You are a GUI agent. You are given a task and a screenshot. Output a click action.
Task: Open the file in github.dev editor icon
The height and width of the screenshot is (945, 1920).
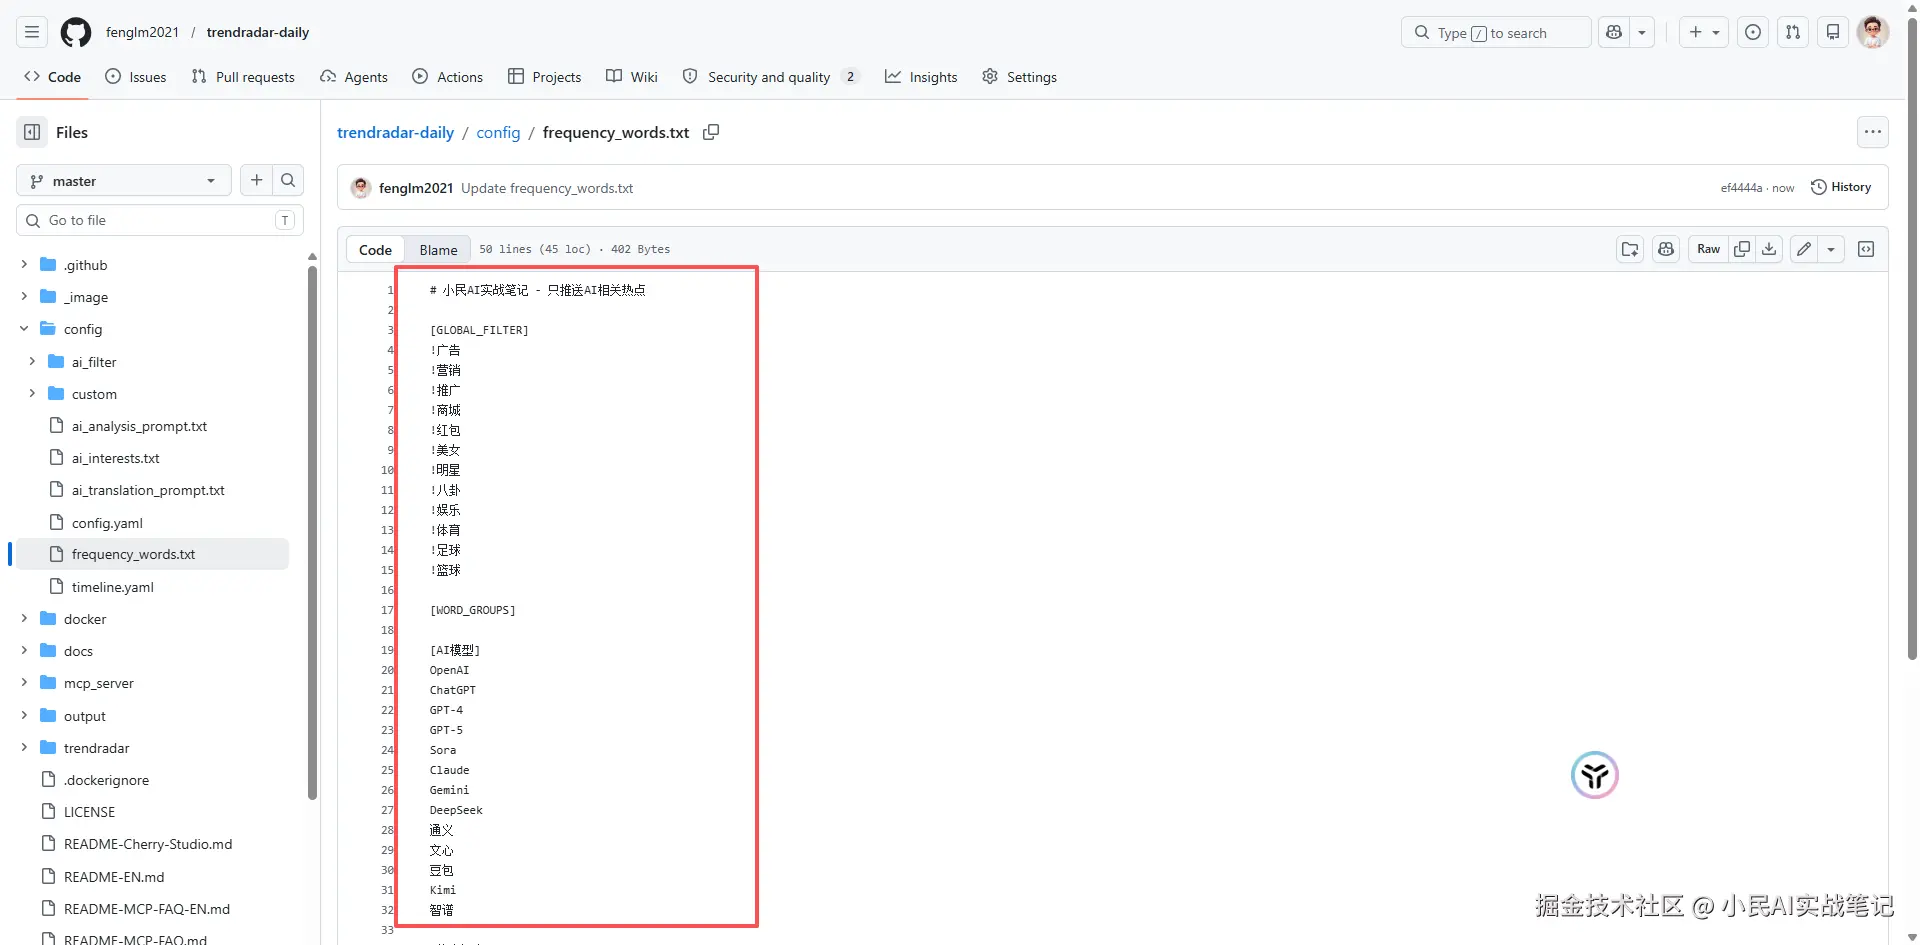[x=1630, y=249]
